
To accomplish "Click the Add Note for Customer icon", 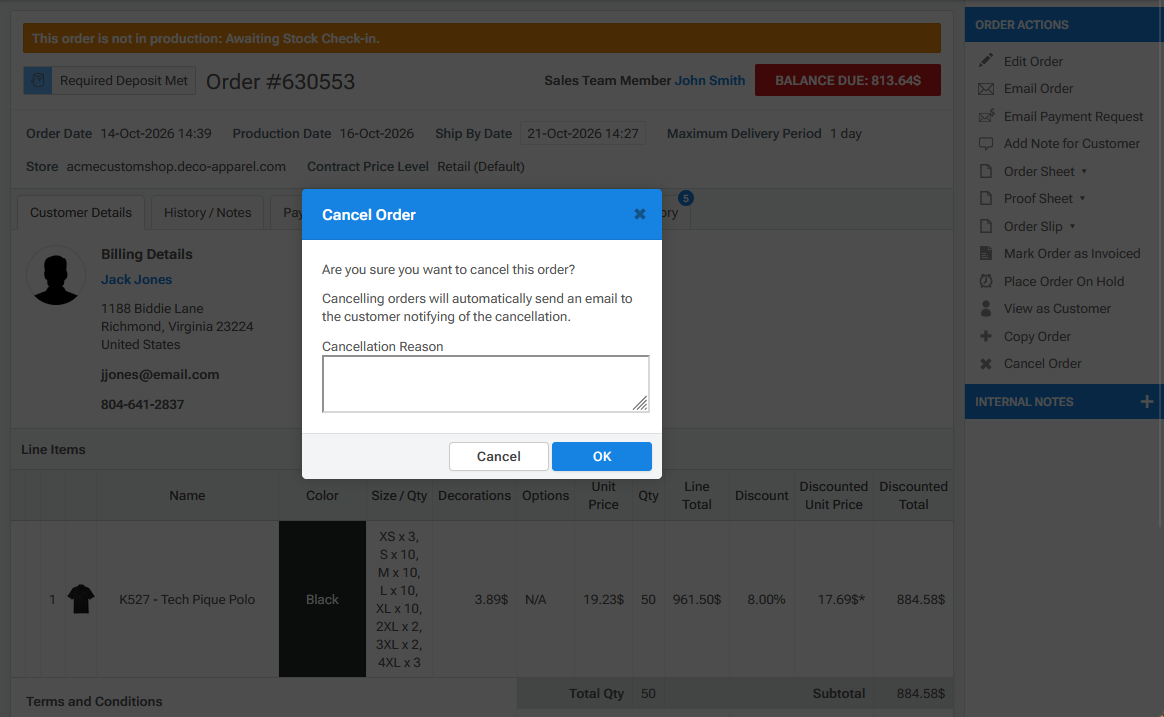I will (986, 144).
